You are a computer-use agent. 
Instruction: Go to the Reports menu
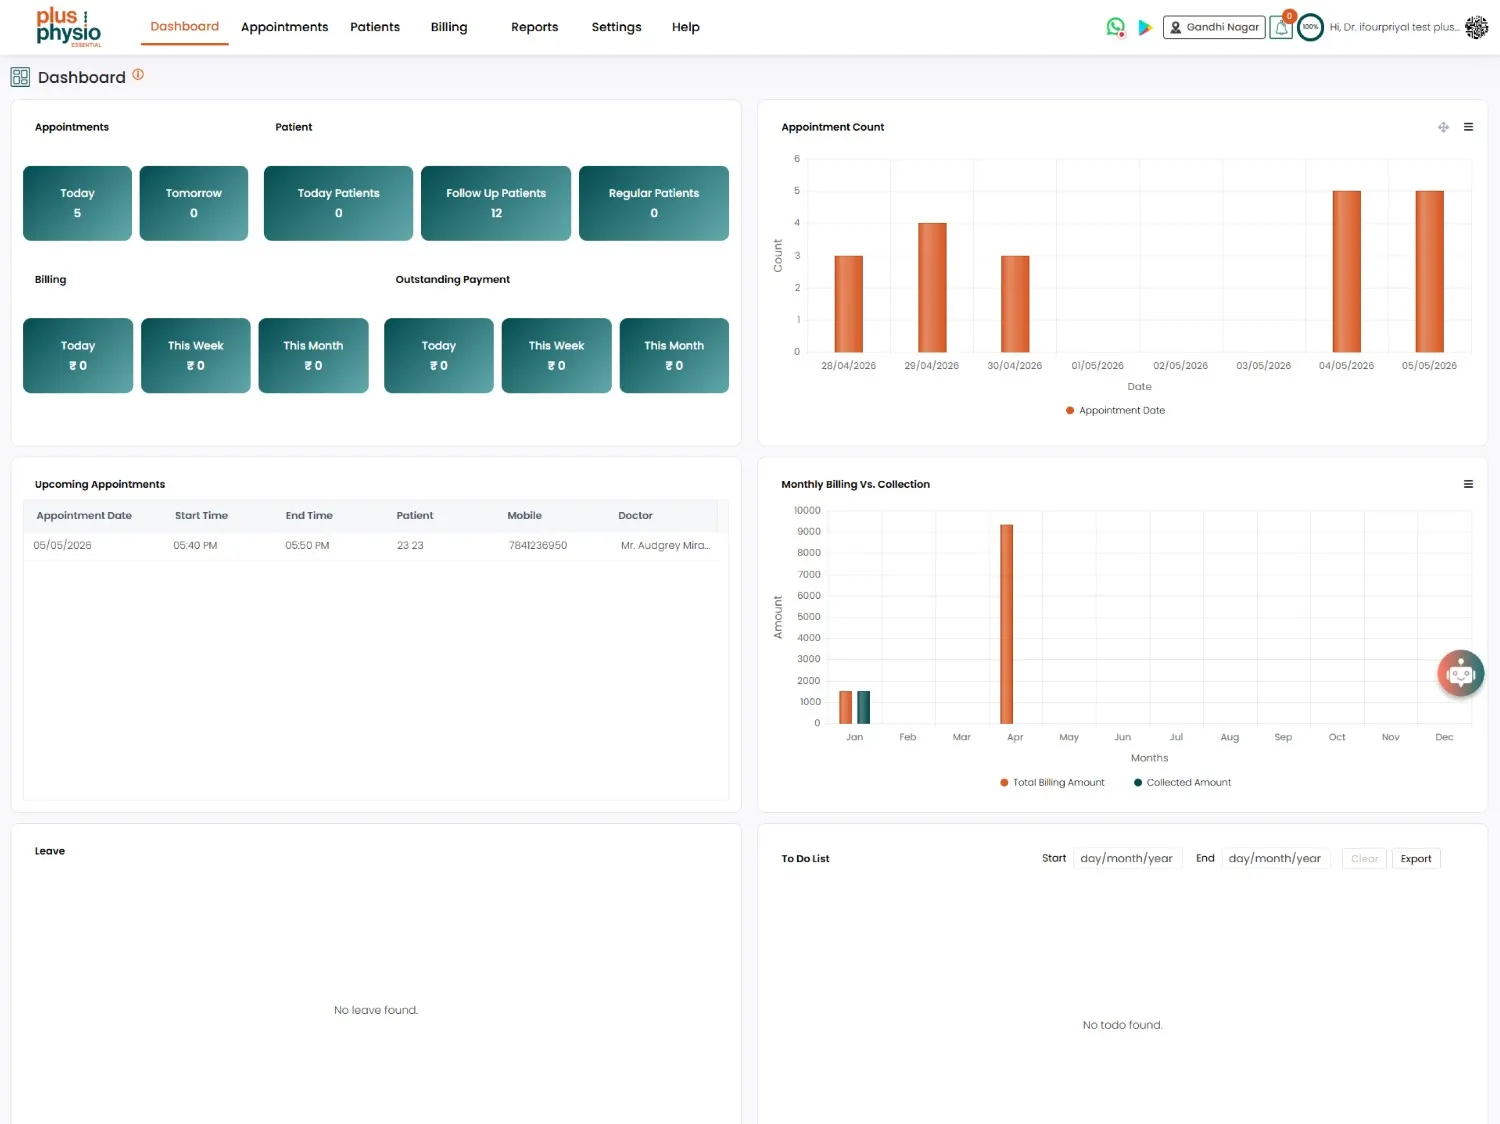click(534, 27)
